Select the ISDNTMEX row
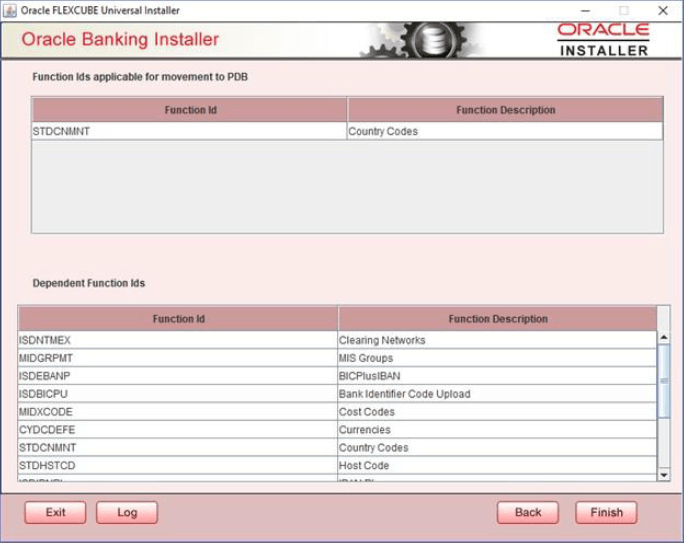The height and width of the screenshot is (543, 684). pos(337,340)
